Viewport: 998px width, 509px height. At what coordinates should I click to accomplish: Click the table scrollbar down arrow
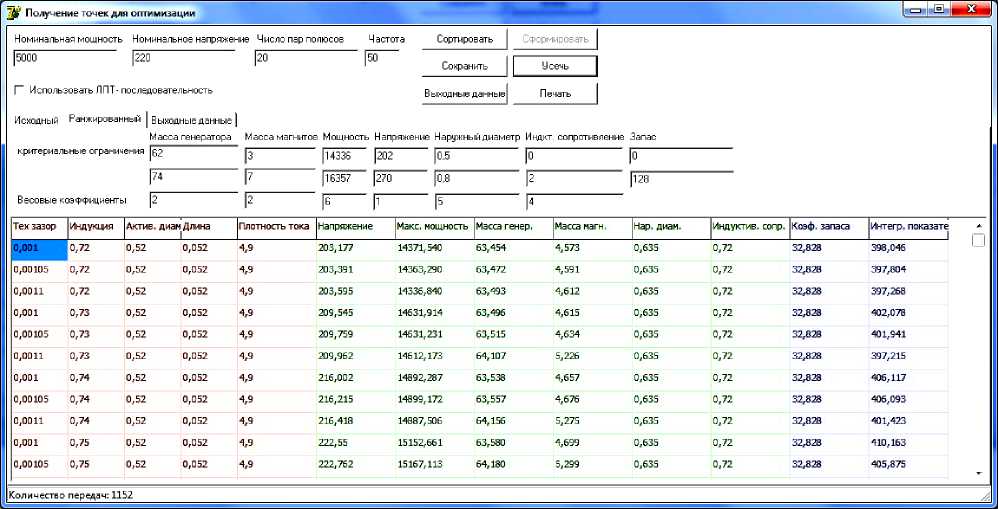coord(977,472)
